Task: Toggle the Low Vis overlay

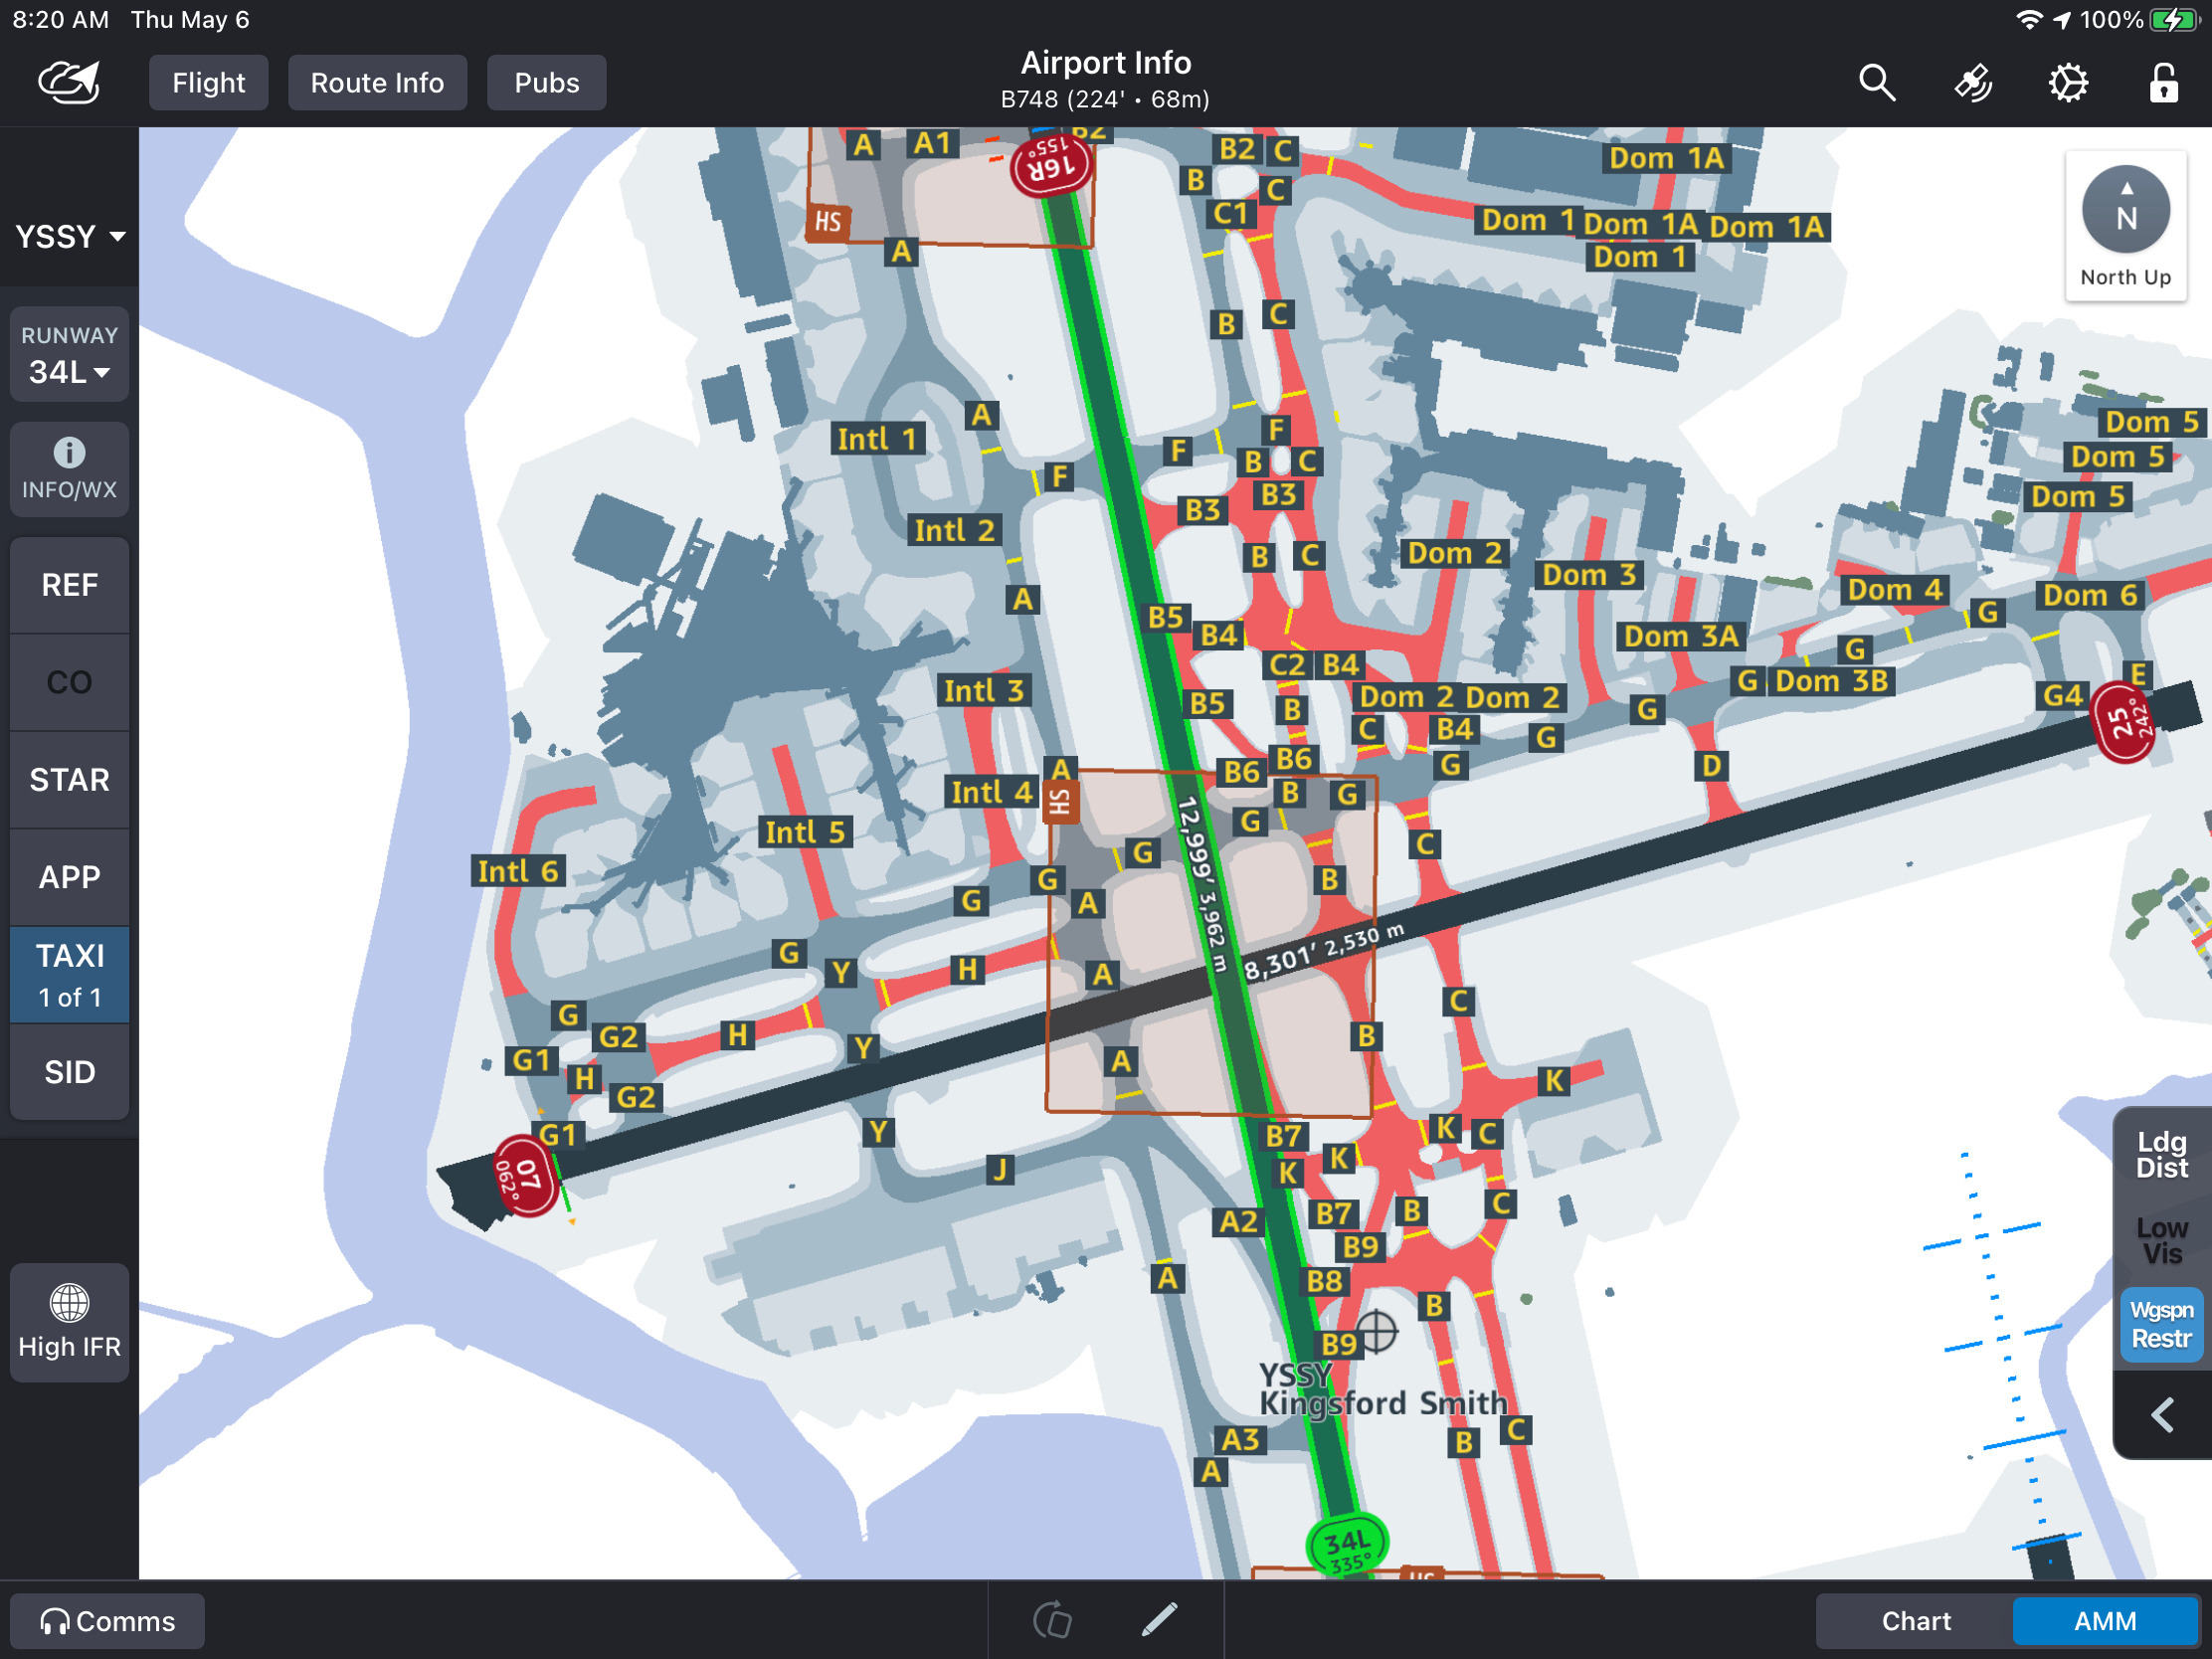Action: click(2161, 1240)
